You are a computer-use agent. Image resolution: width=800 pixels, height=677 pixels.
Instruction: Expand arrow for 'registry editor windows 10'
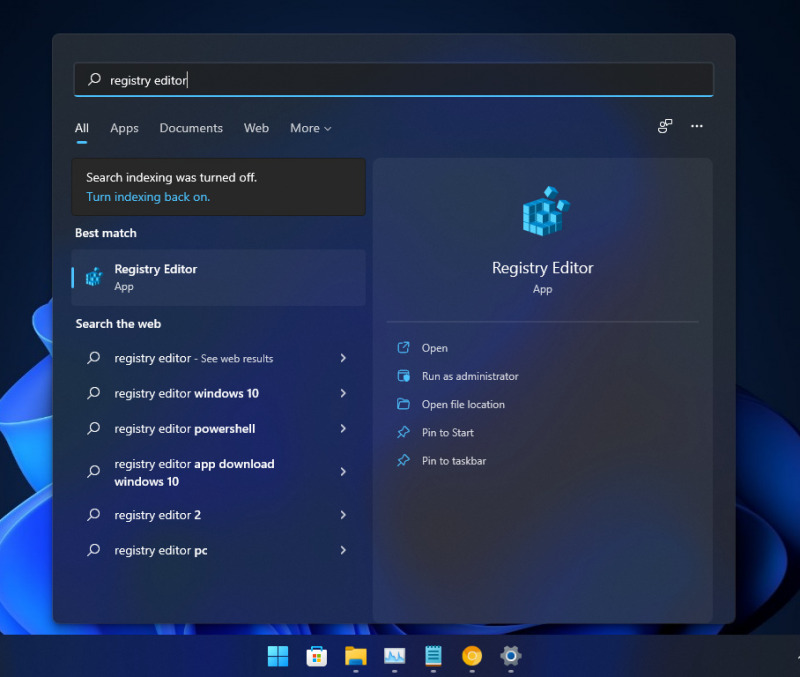click(x=343, y=393)
